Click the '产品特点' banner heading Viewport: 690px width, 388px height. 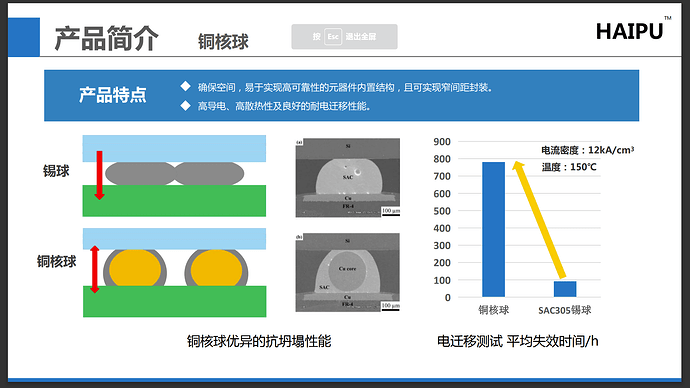113,95
